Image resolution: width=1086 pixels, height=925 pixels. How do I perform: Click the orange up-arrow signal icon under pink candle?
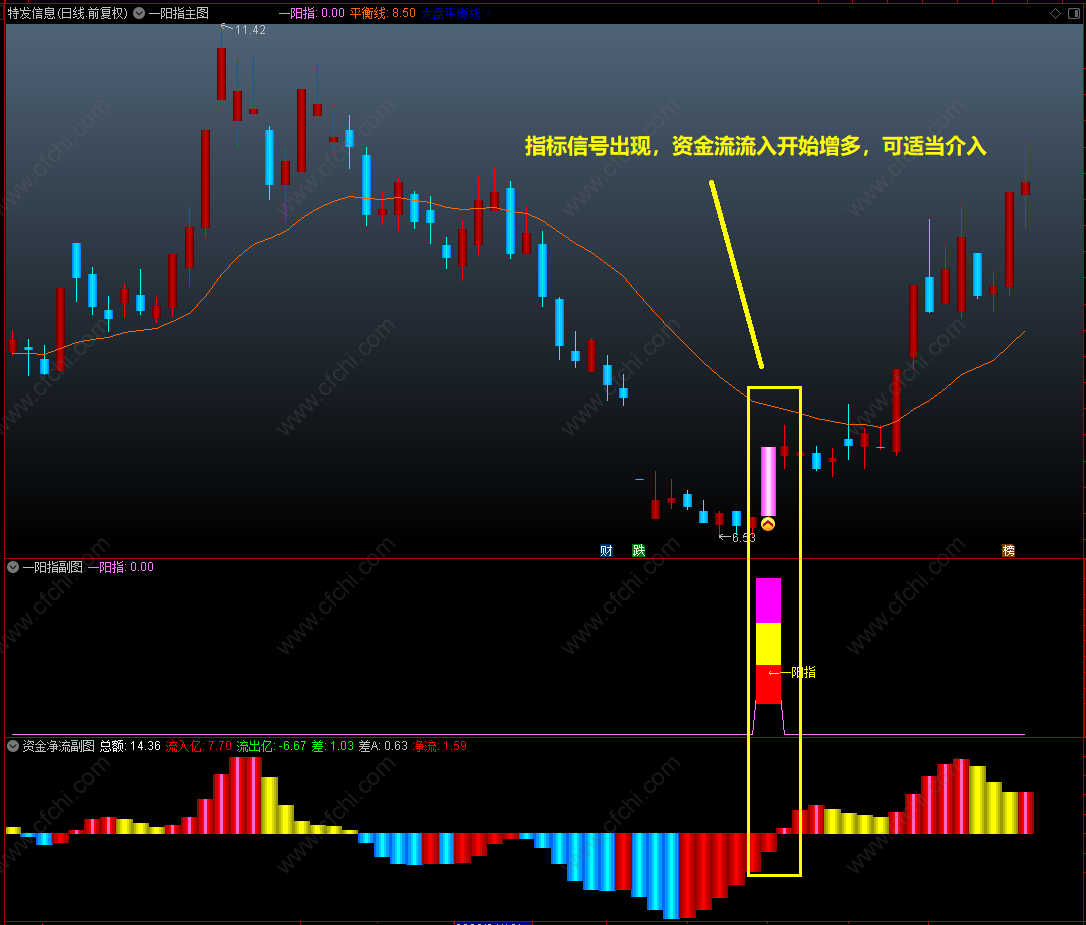pos(768,523)
